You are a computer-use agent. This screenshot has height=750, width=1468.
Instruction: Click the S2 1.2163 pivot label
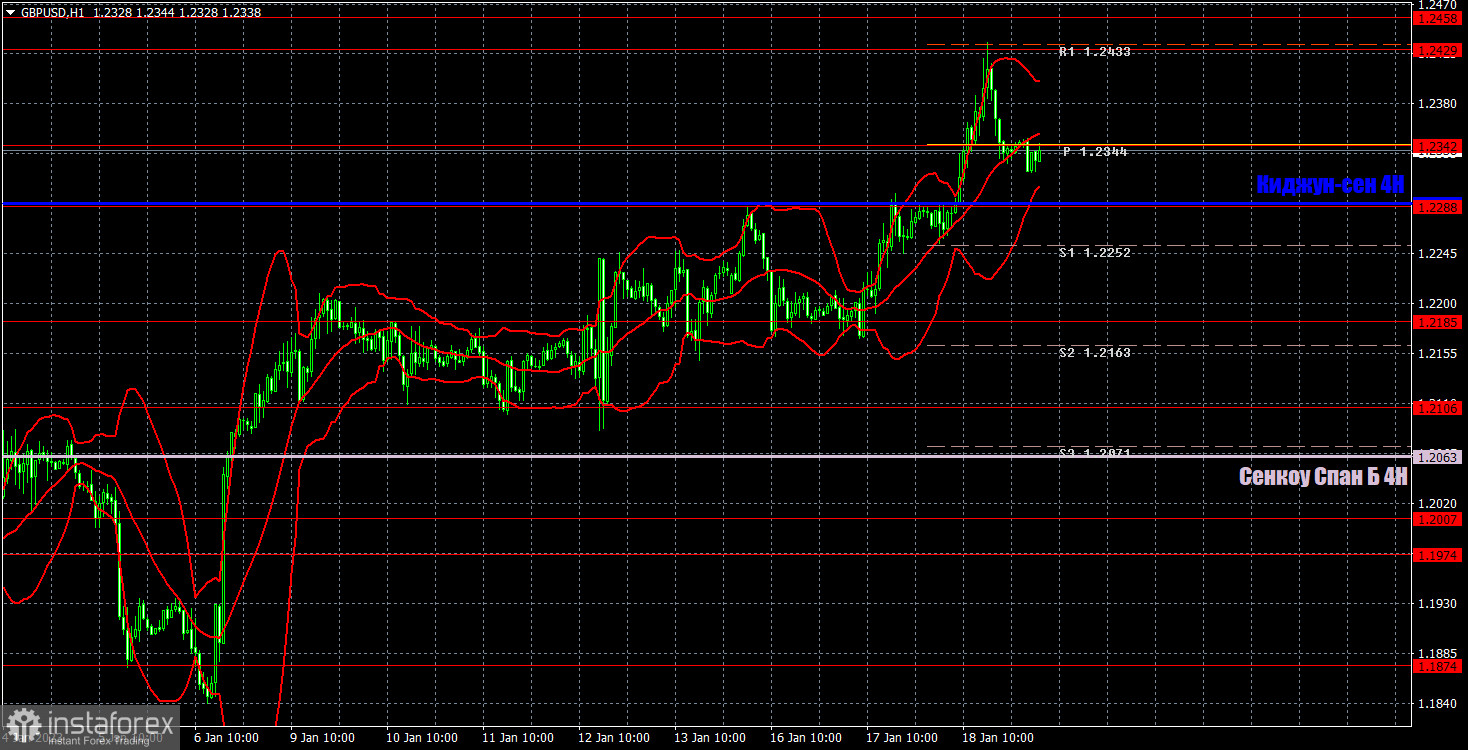pos(1095,353)
